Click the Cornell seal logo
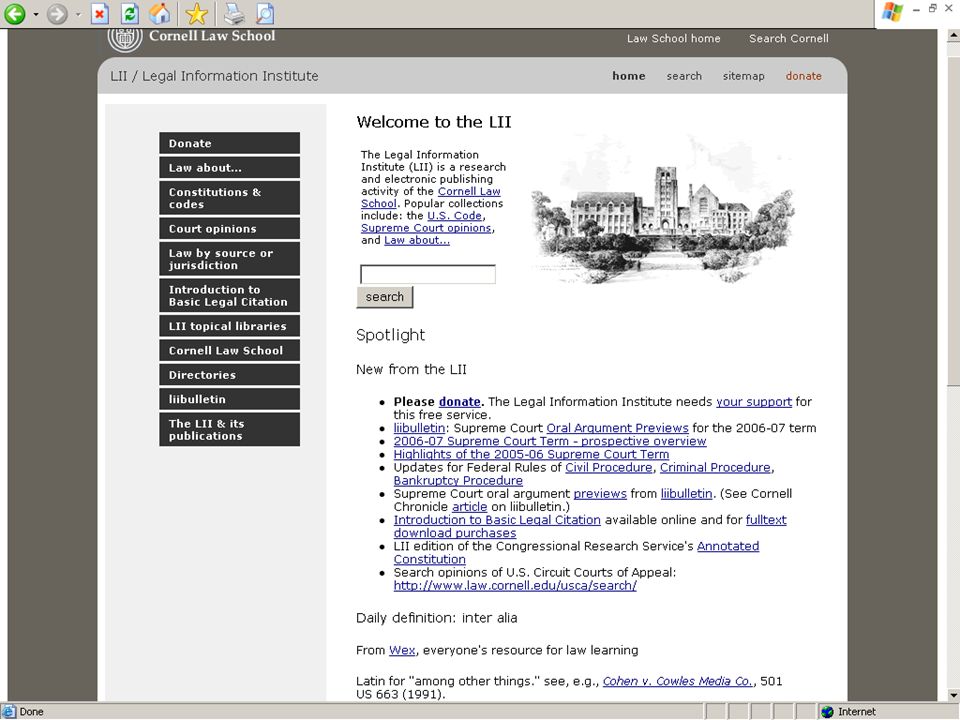 pyautogui.click(x=125, y=39)
